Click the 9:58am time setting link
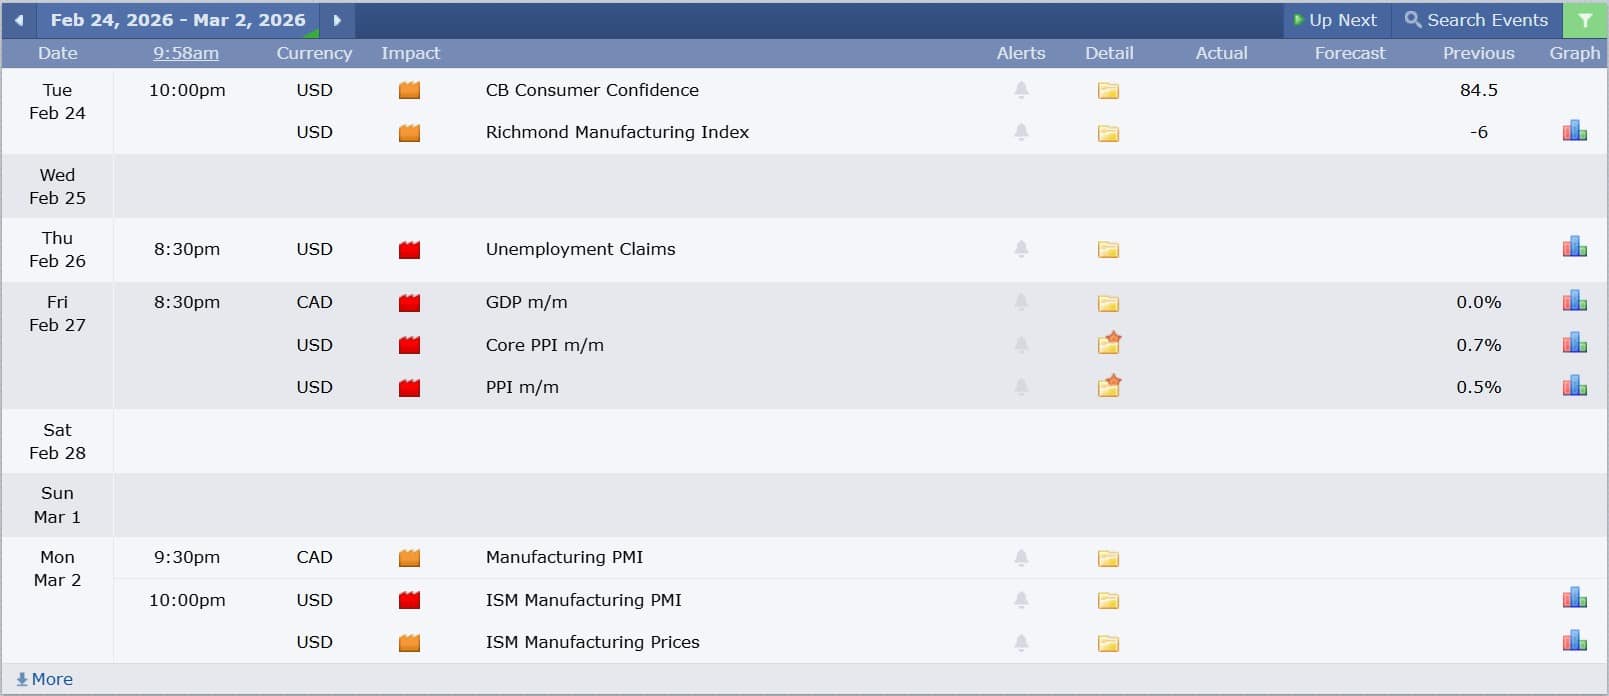 186,53
